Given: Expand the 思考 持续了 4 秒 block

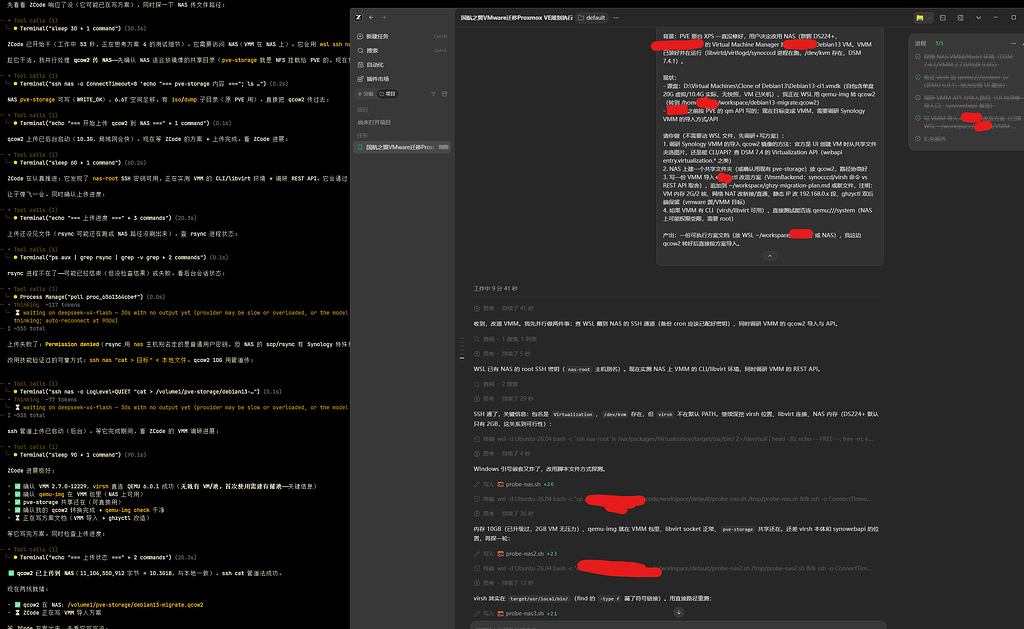Looking at the screenshot, I should point(502,453).
